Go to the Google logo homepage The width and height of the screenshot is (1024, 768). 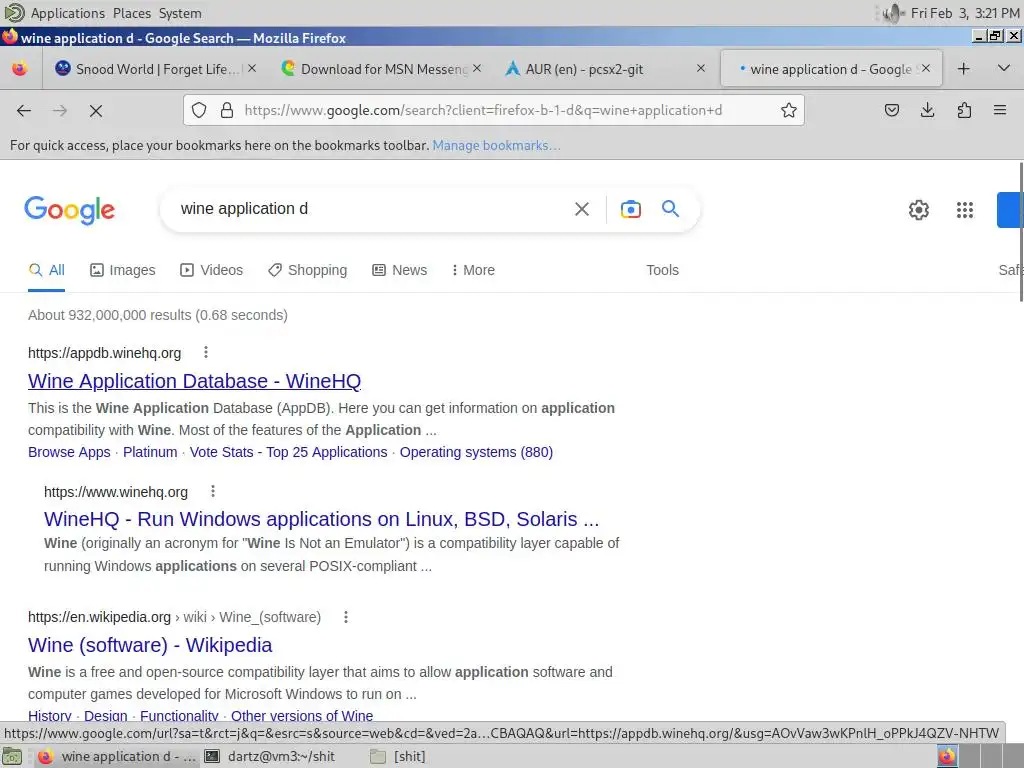[70, 210]
